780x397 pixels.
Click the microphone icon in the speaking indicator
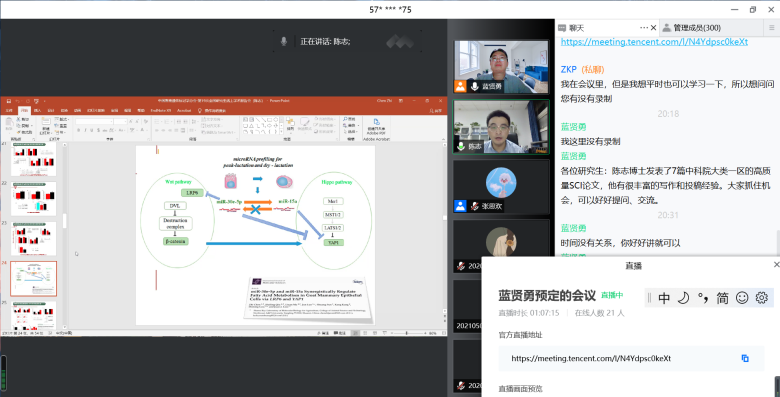(x=284, y=42)
